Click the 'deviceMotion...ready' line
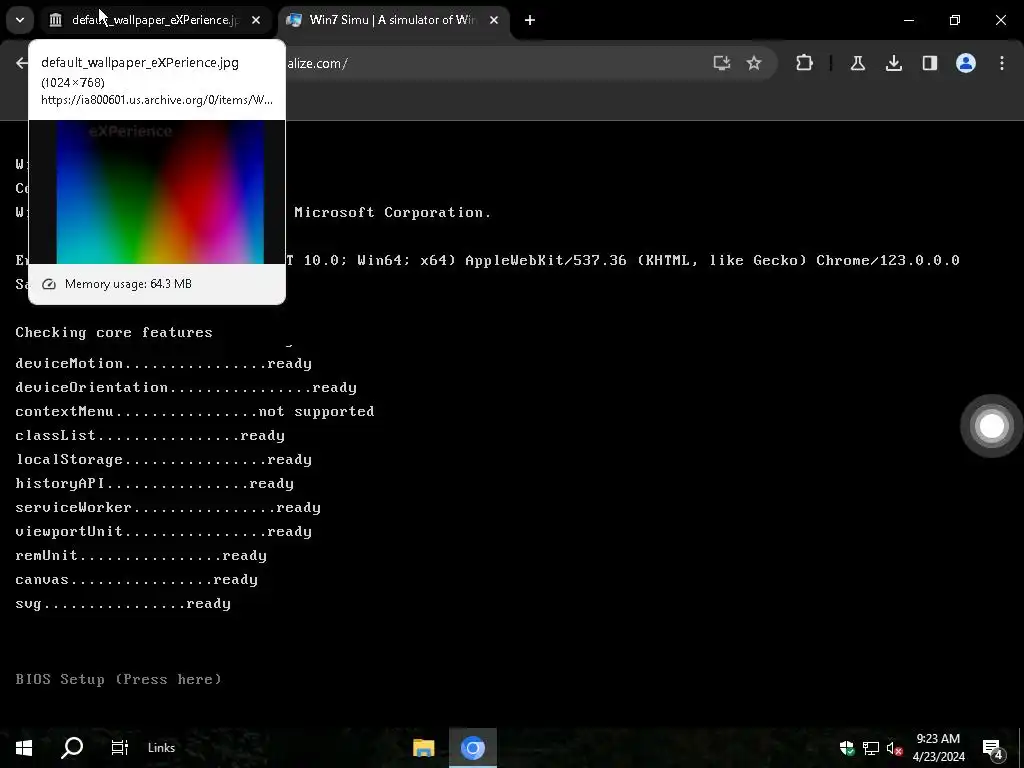Screen dimensions: 1024x768 coord(163,364)
